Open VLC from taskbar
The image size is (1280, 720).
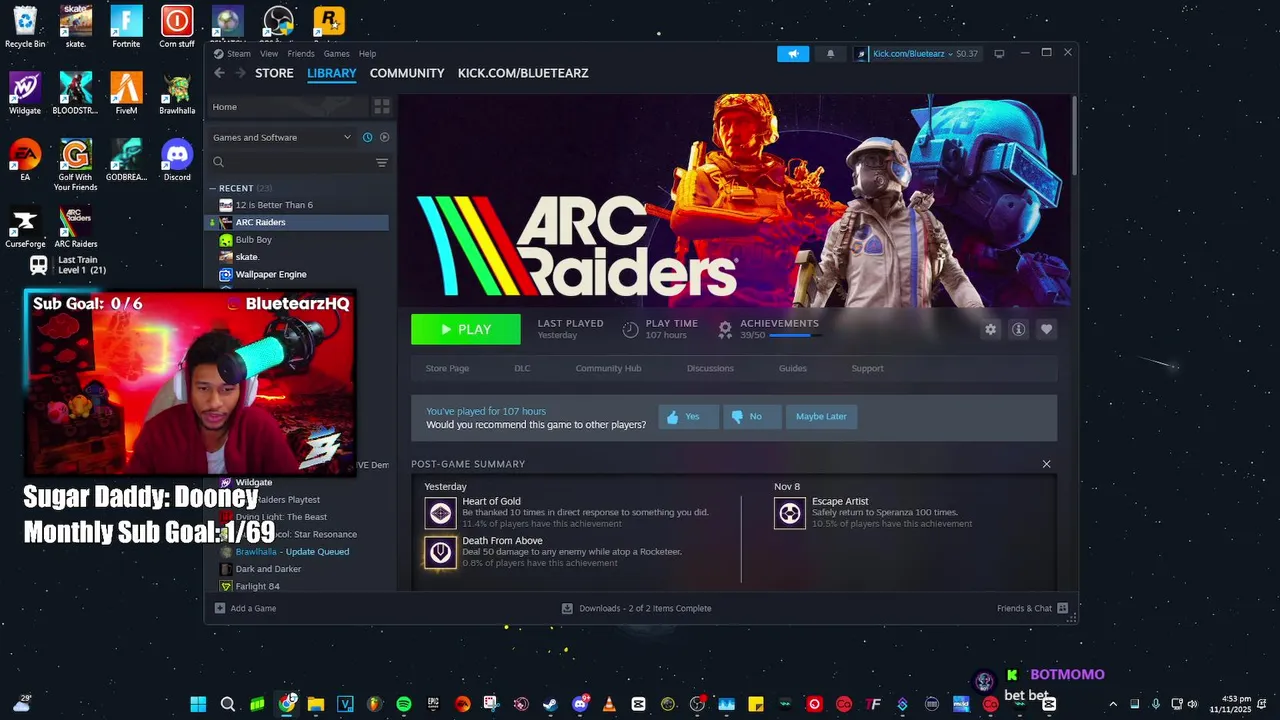click(x=609, y=704)
